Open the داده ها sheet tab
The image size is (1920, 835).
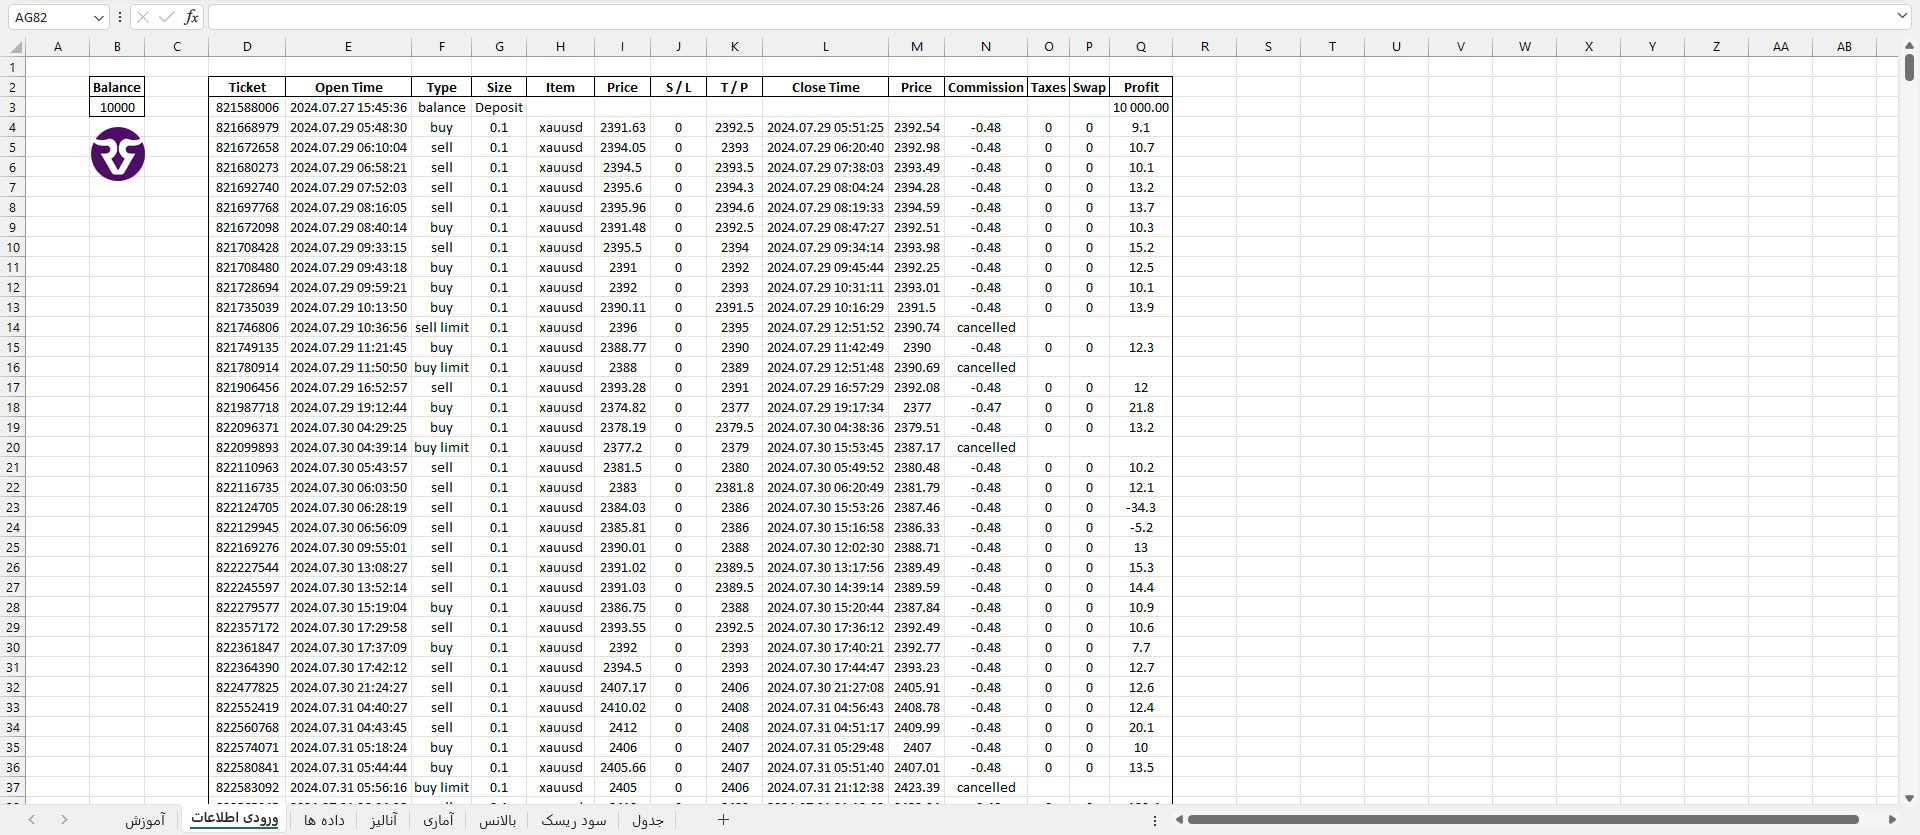pos(324,820)
